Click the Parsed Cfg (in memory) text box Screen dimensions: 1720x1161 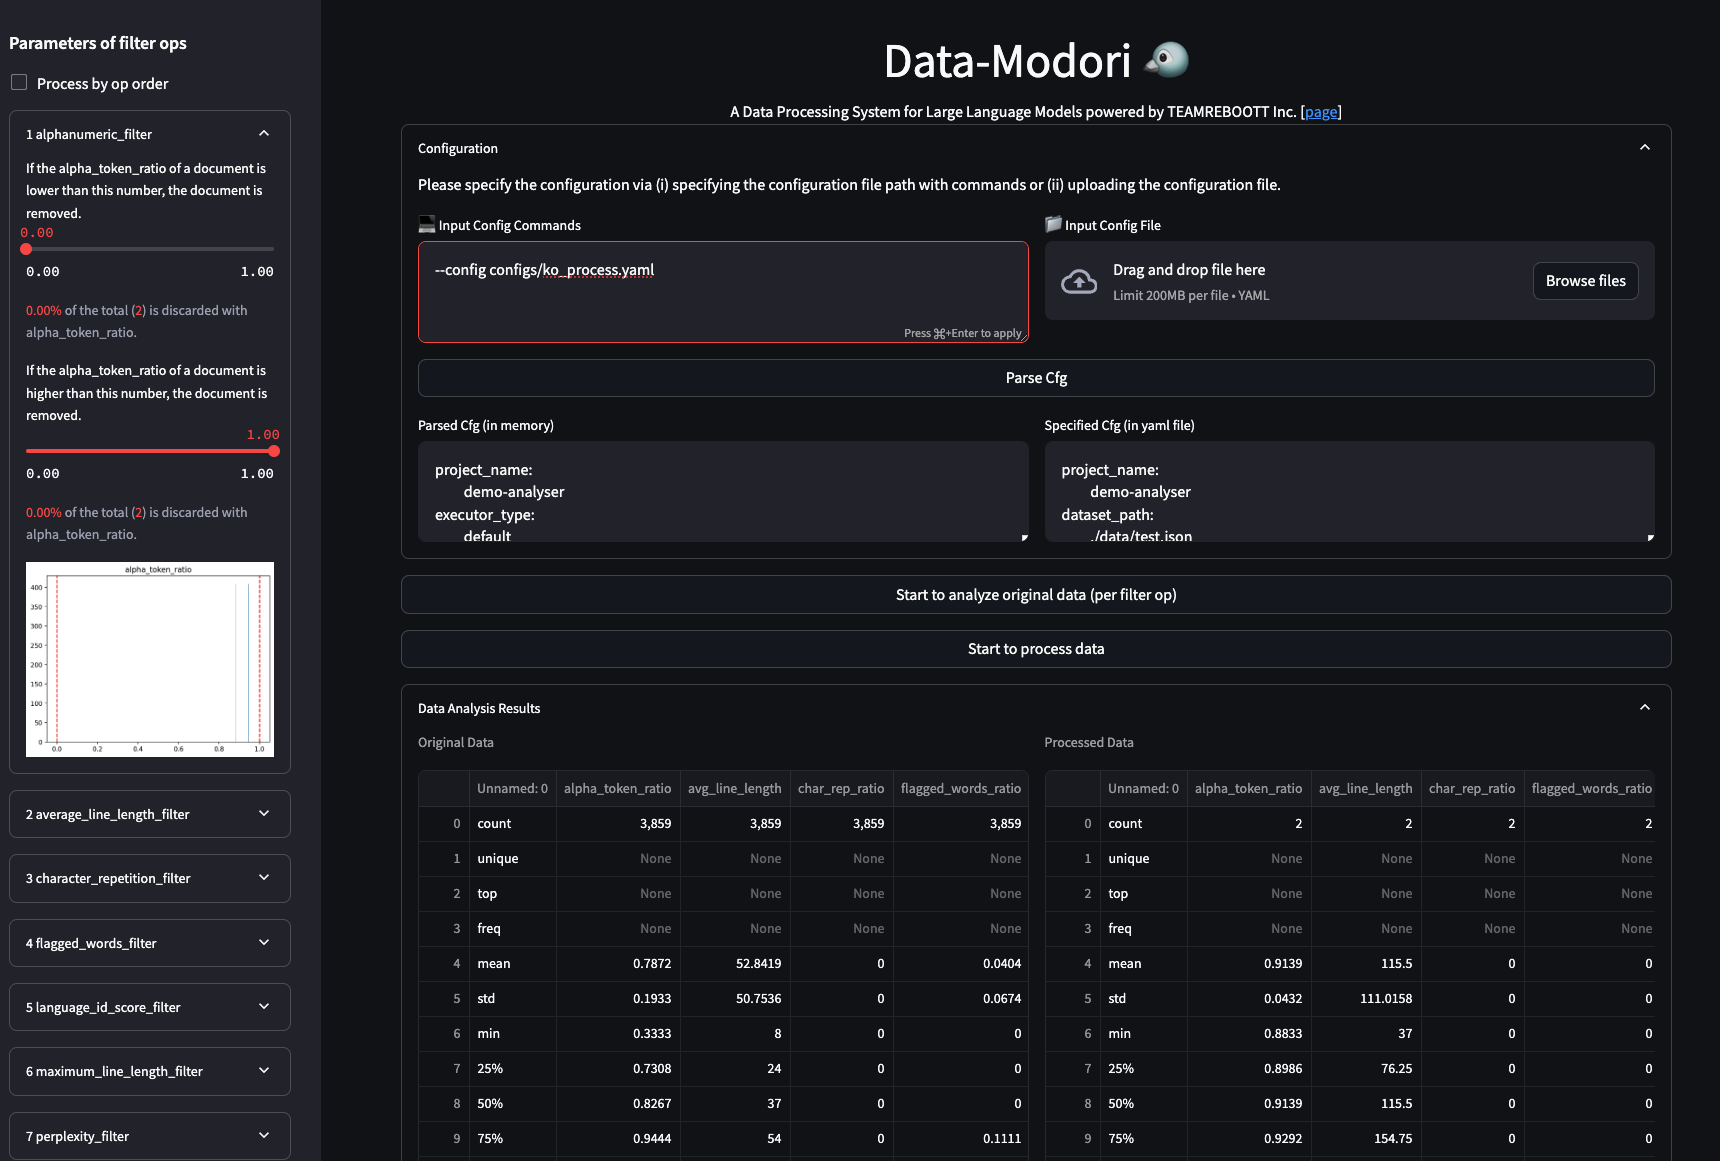(723, 492)
